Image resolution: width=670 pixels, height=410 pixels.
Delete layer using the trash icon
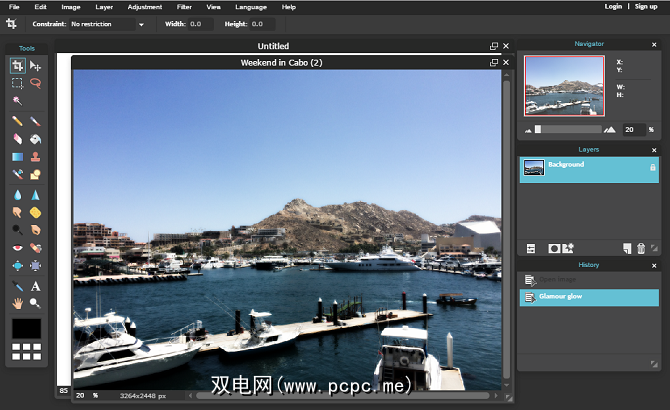641,247
